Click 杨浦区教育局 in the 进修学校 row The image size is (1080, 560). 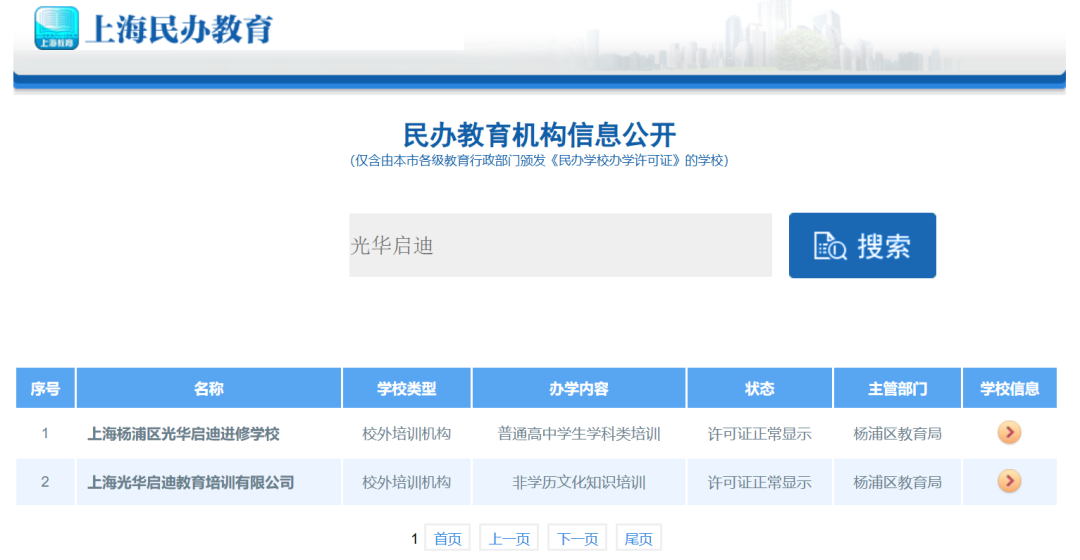897,434
